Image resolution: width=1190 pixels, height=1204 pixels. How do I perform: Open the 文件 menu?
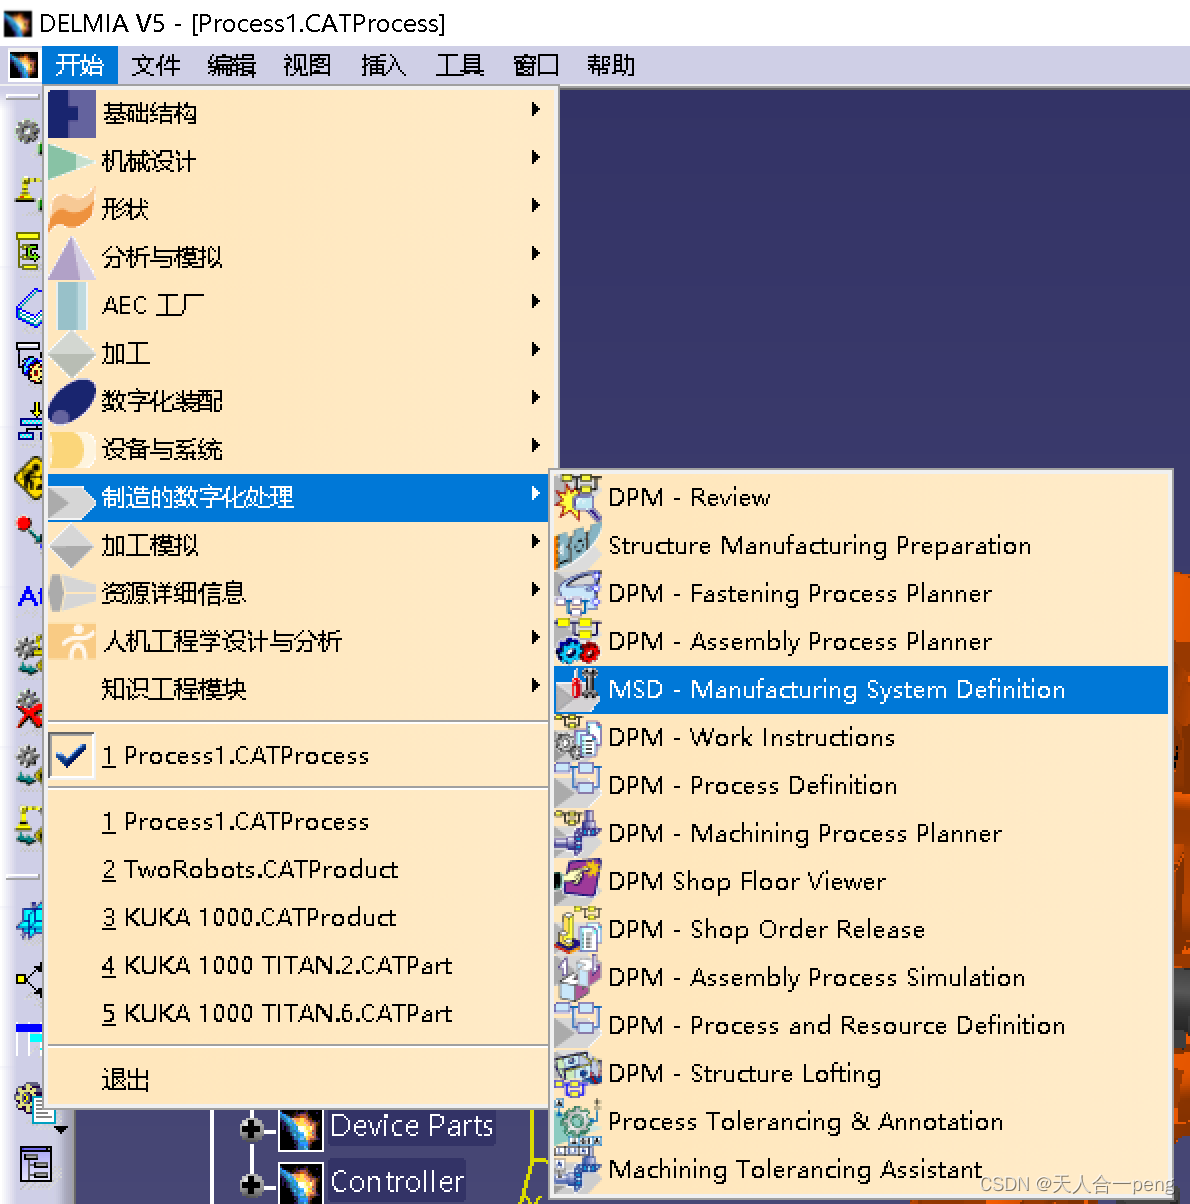(x=156, y=66)
